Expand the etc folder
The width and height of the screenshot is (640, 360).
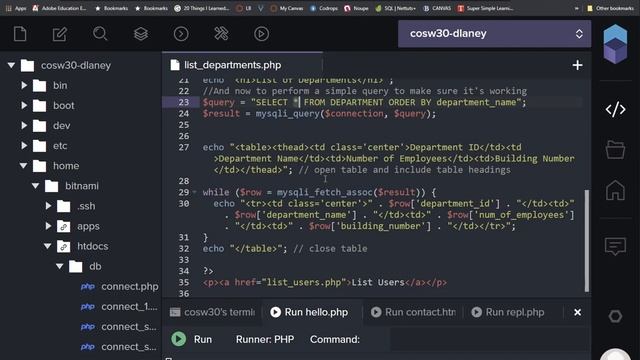(x=24, y=145)
